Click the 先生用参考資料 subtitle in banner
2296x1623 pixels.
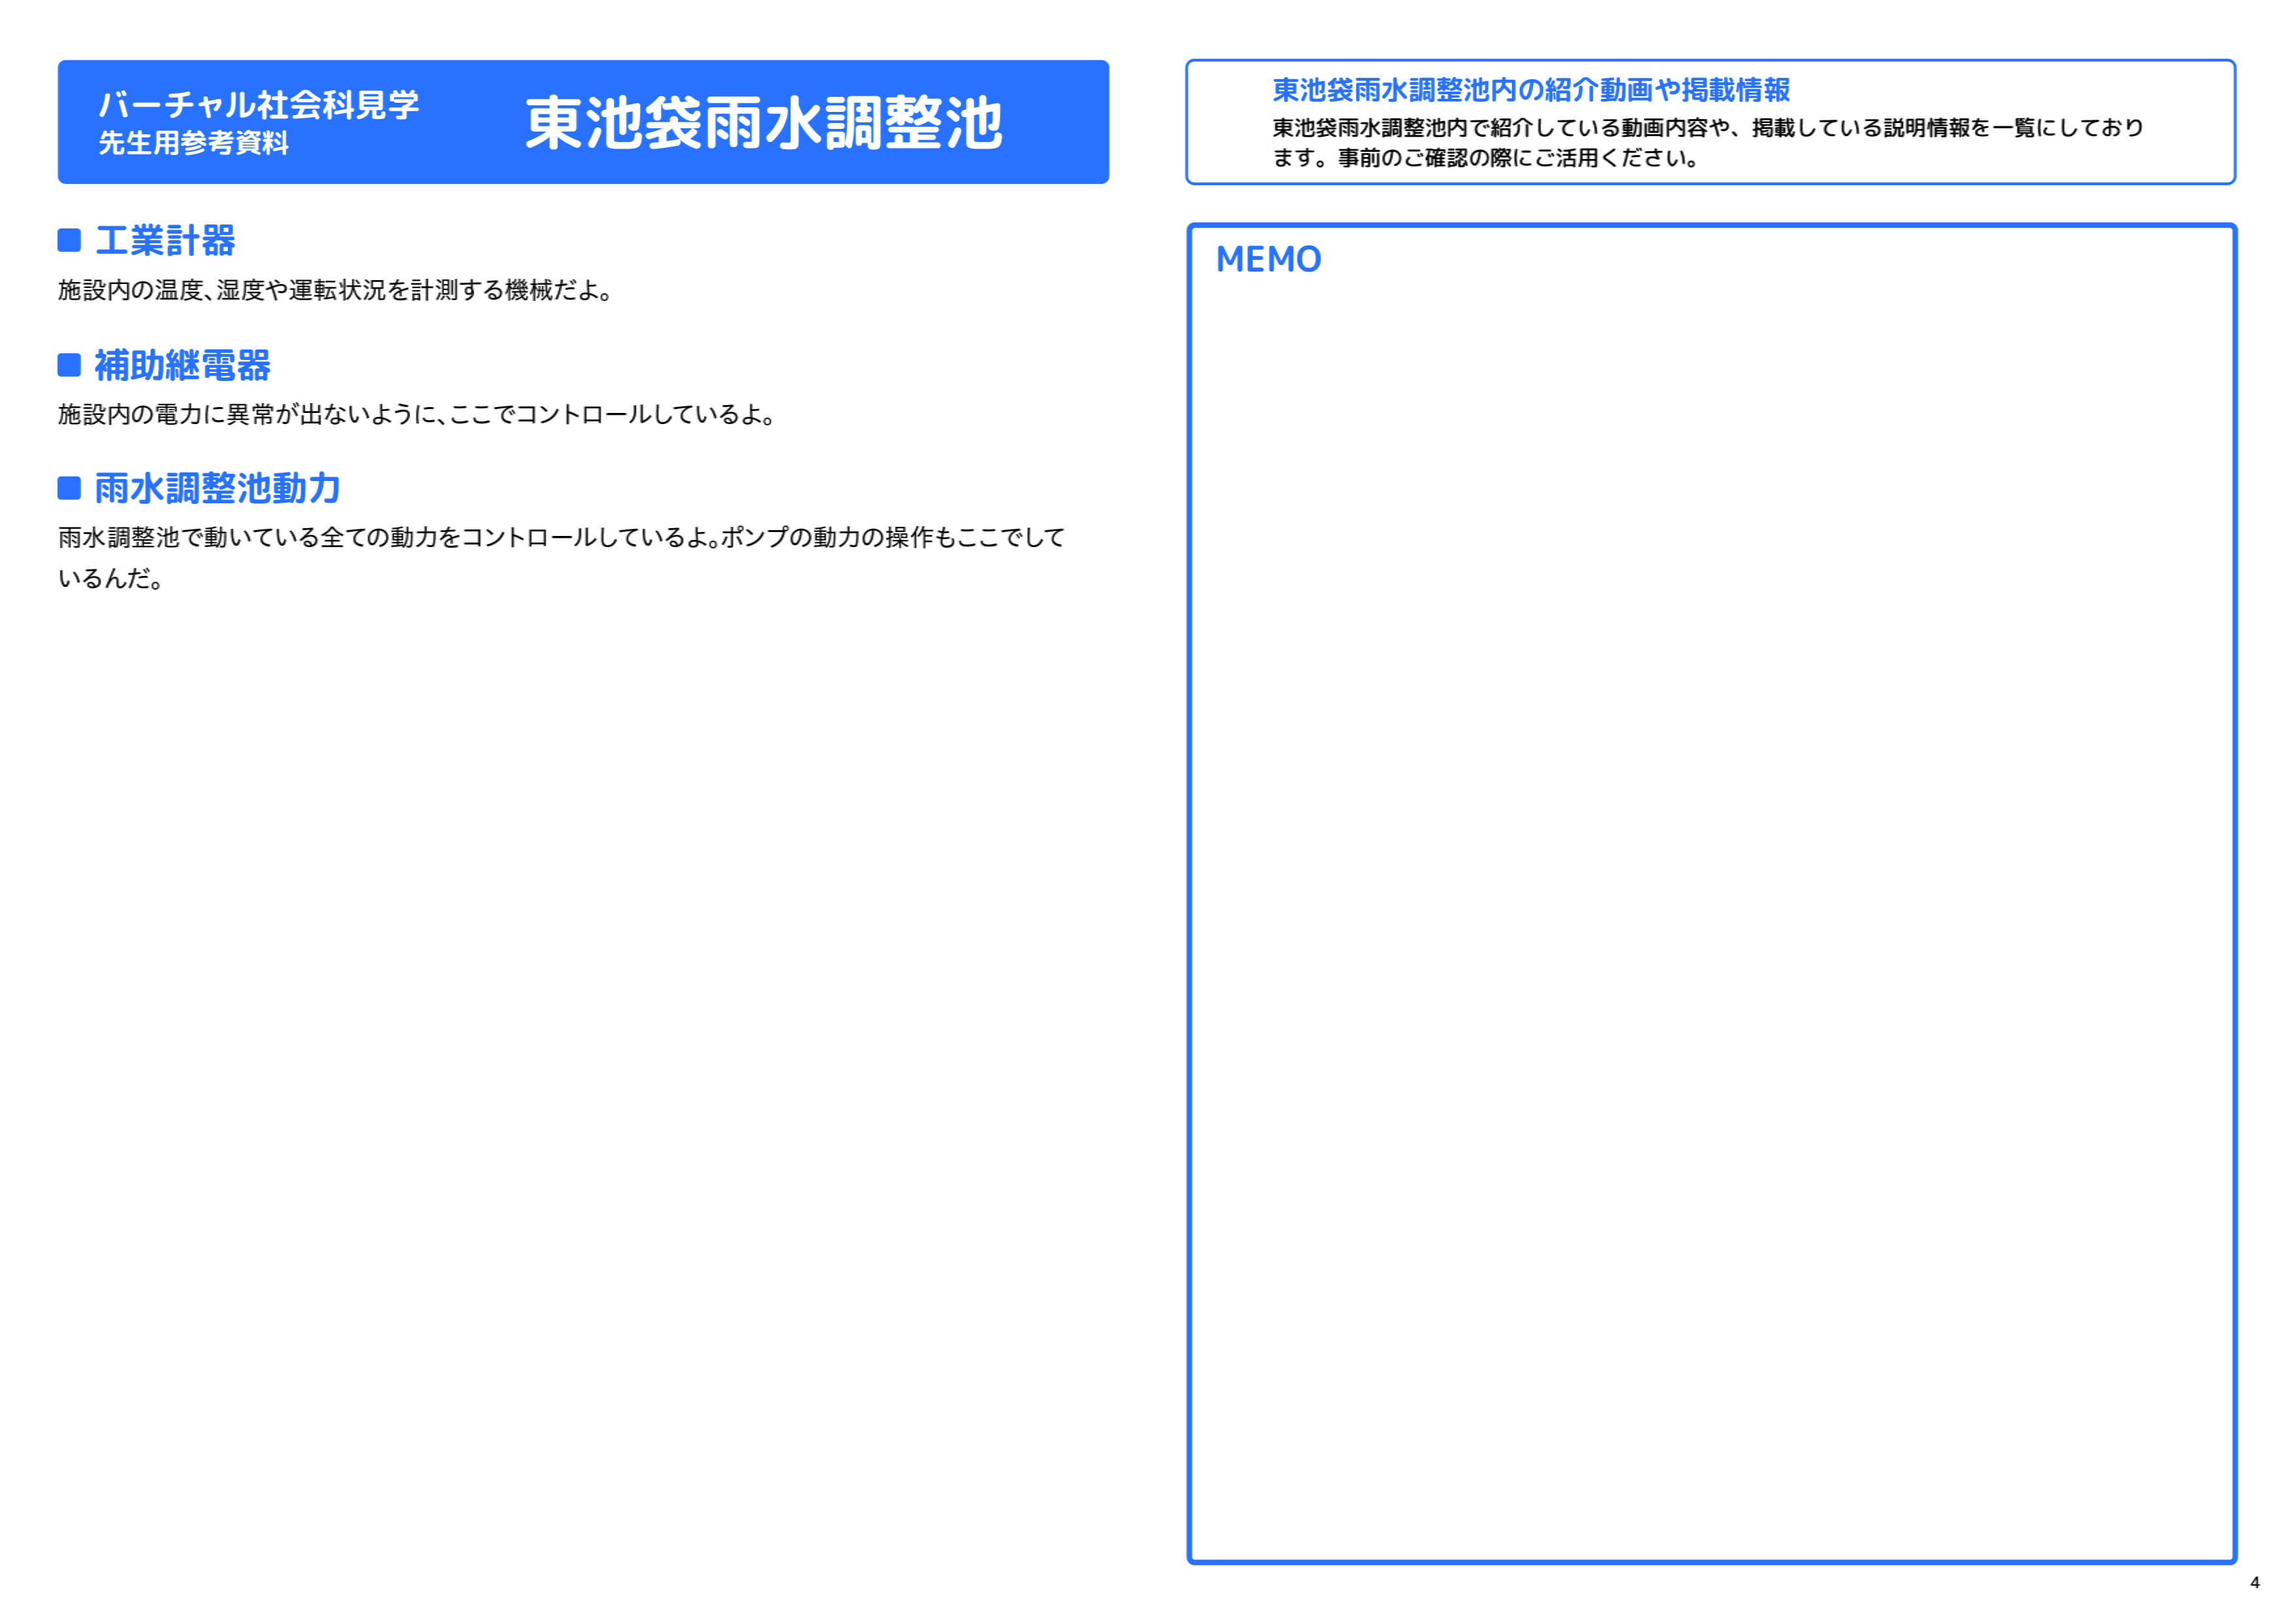pos(194,143)
